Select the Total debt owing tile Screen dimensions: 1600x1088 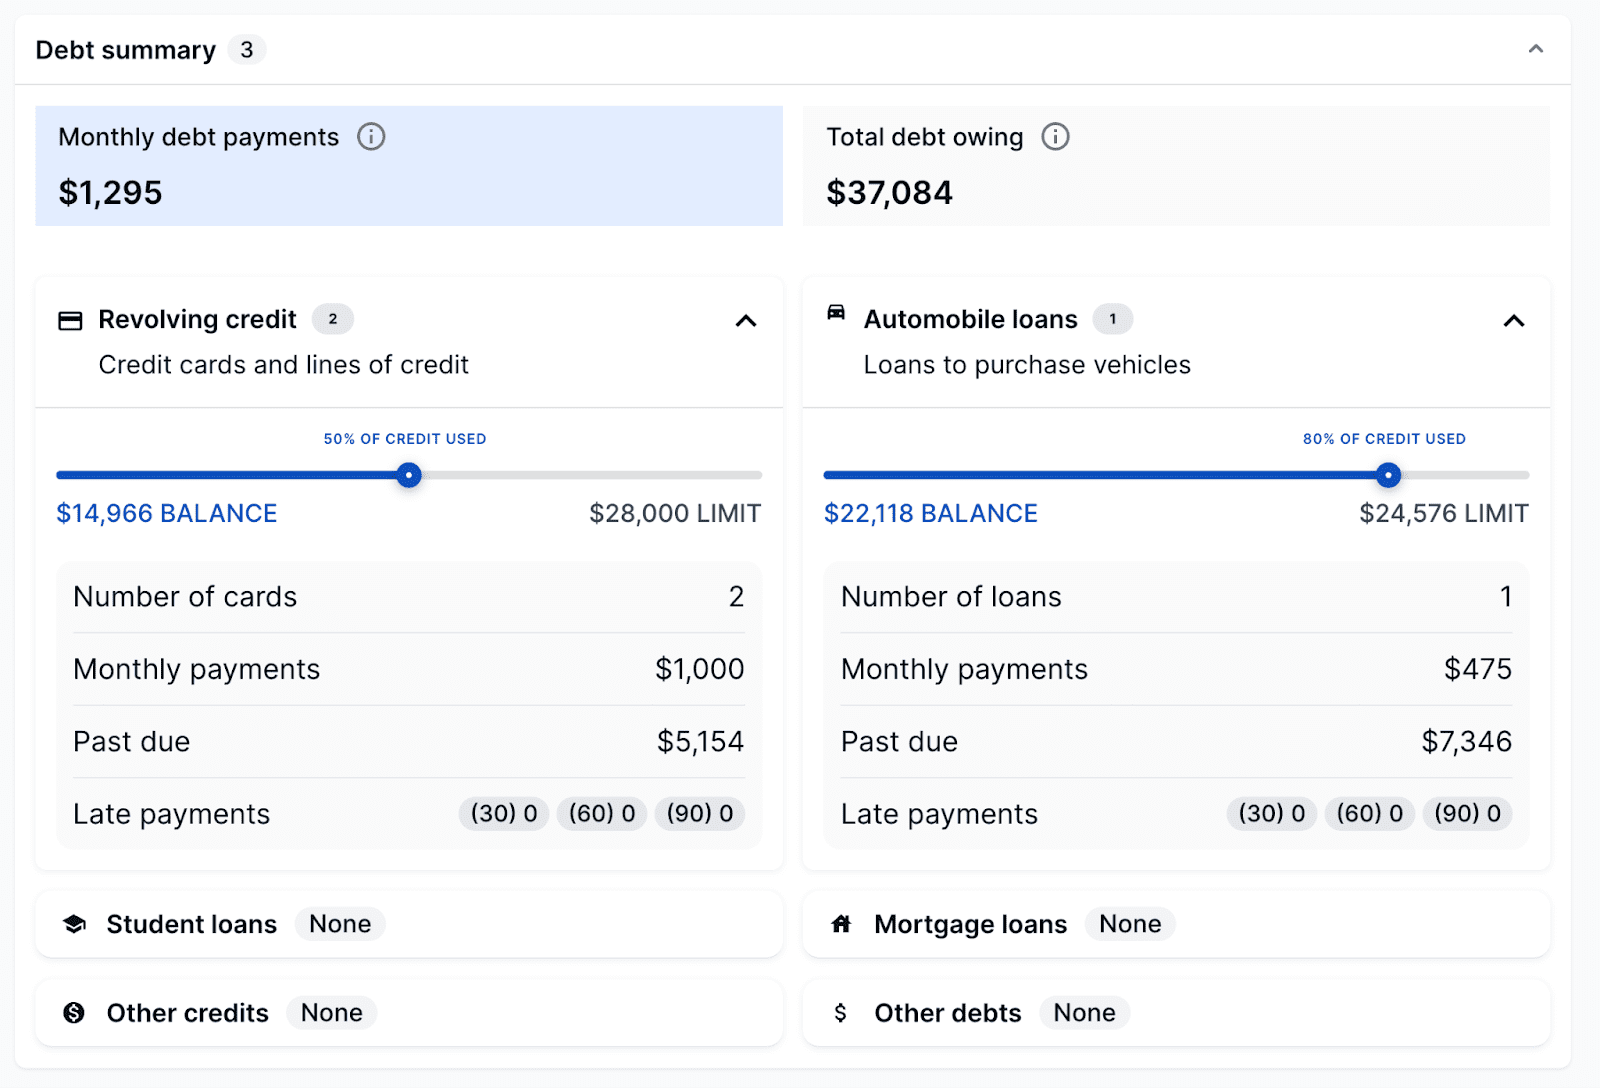point(1176,166)
